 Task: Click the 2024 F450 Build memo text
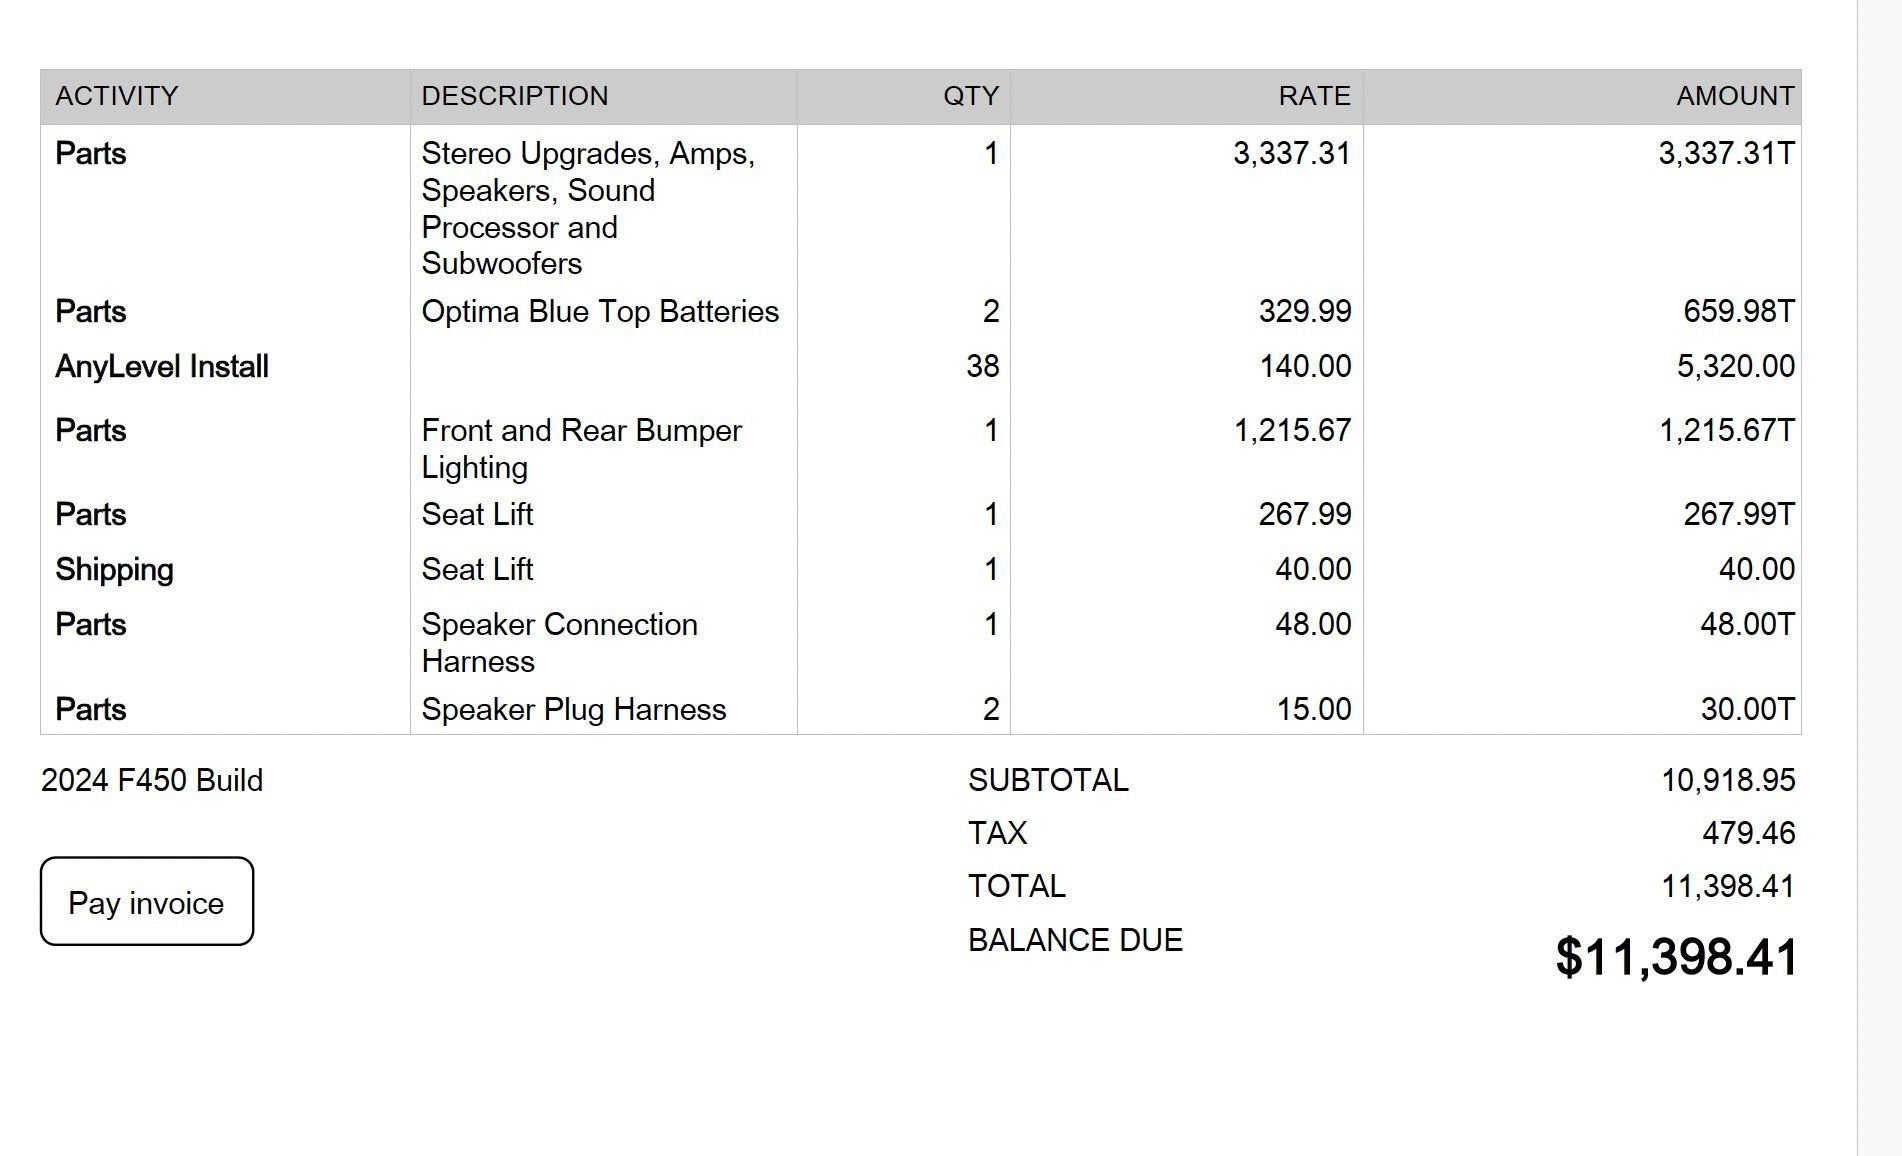(152, 781)
